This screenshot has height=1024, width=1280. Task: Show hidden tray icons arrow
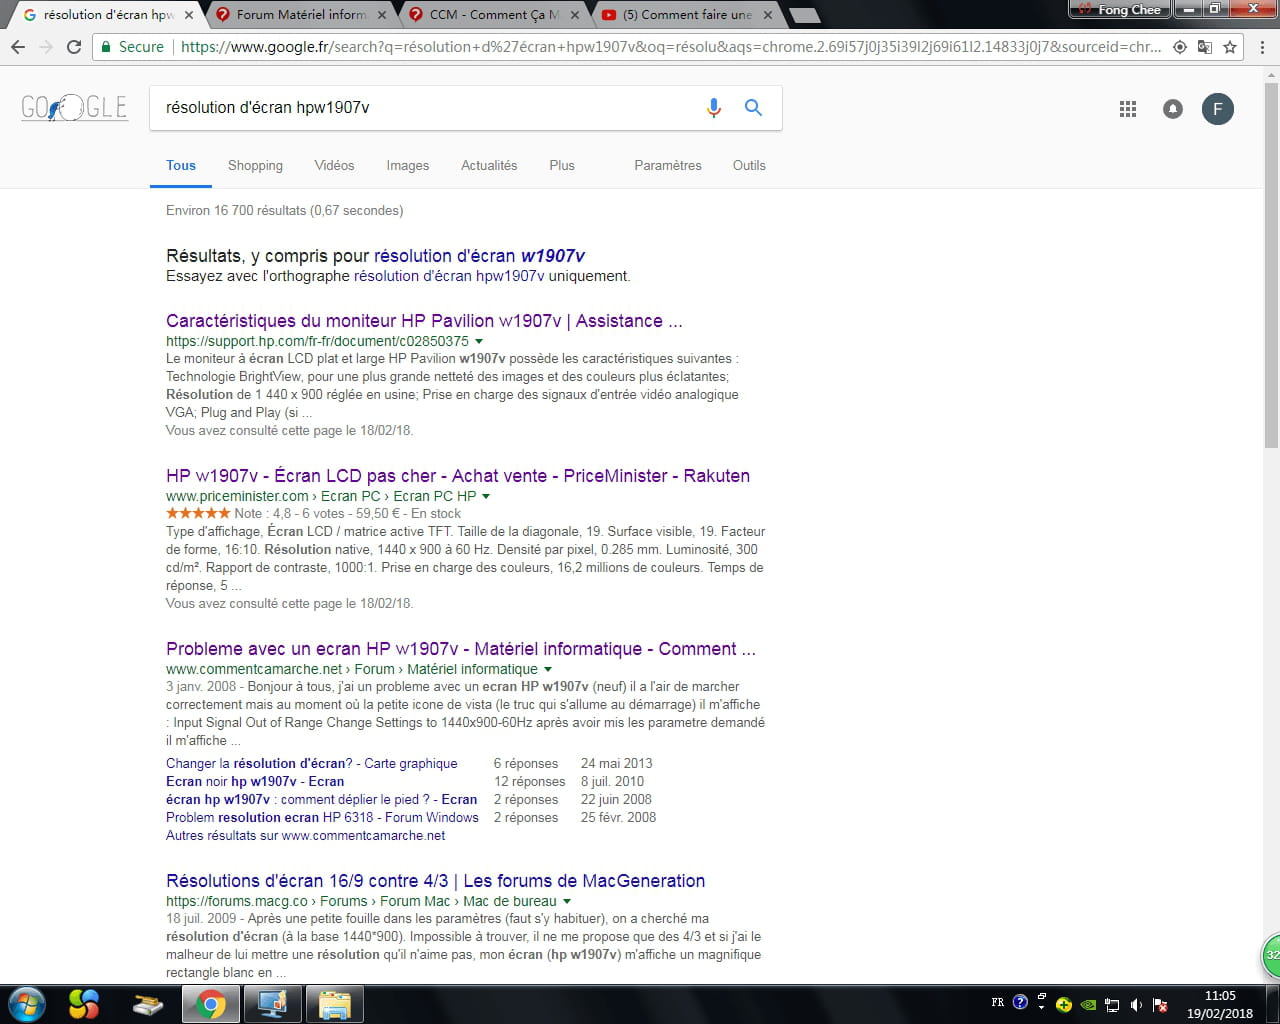pyautogui.click(x=1041, y=1008)
